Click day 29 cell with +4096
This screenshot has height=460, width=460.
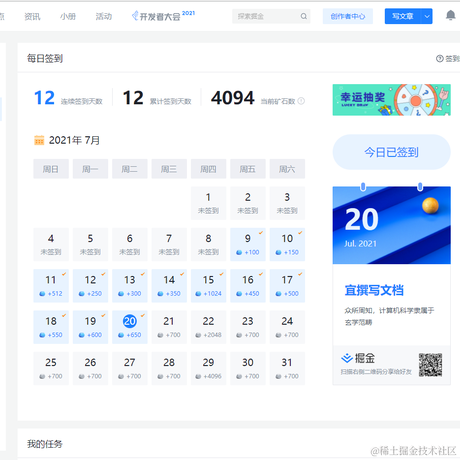[208, 368]
